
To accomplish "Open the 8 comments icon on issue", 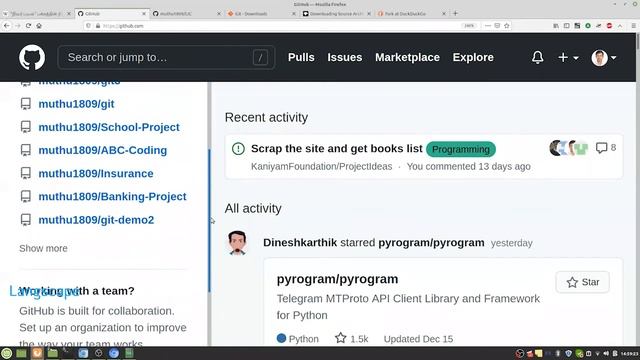I will (x=606, y=148).
